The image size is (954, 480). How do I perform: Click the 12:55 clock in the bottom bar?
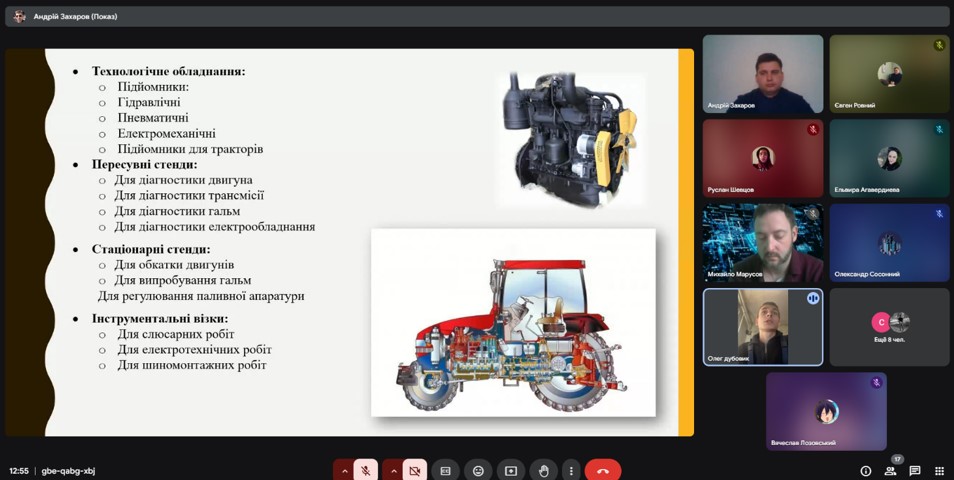click(x=19, y=471)
